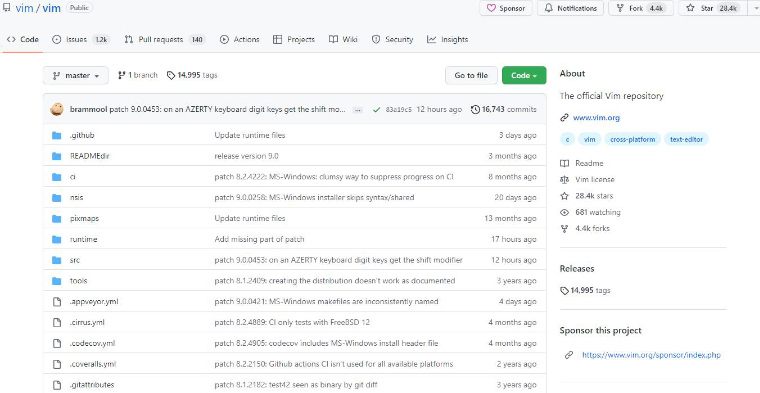Viewport: 760px width, 393px height.
Task: Click the 1 branch link
Action: coord(138,75)
